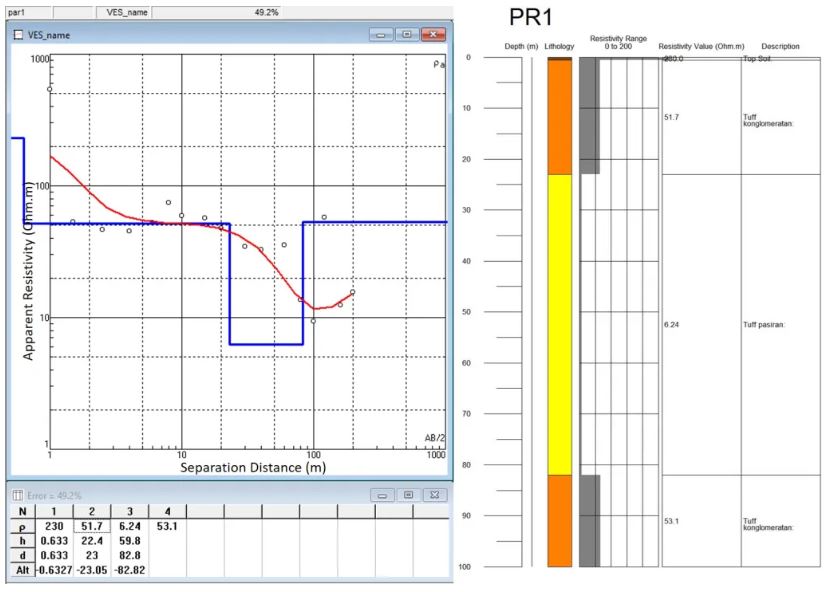Click the 'Depth (m)' column header
This screenshot has width=831, height=592.
pos(521,47)
